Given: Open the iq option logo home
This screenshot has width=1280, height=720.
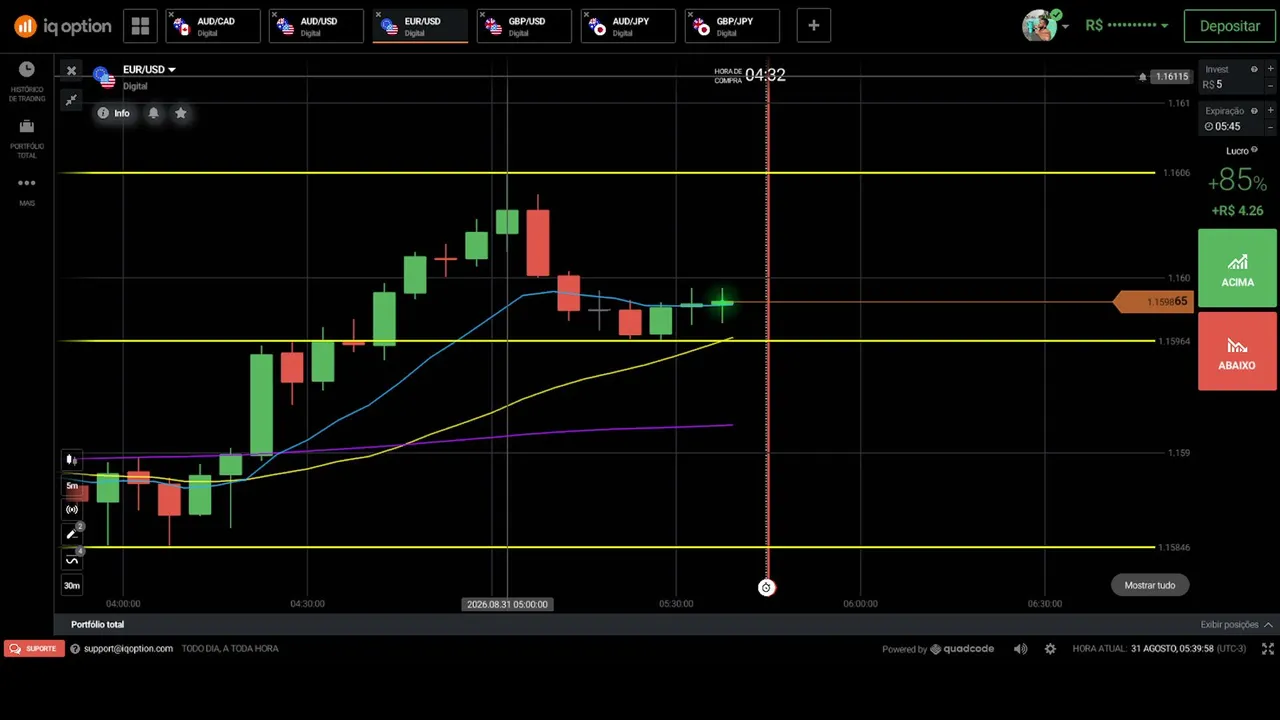Looking at the screenshot, I should (62, 26).
